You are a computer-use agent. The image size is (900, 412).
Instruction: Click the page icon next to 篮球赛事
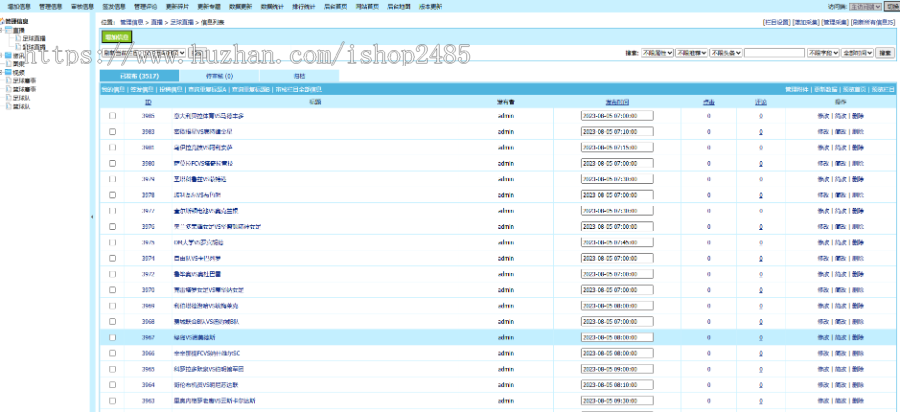point(8,90)
